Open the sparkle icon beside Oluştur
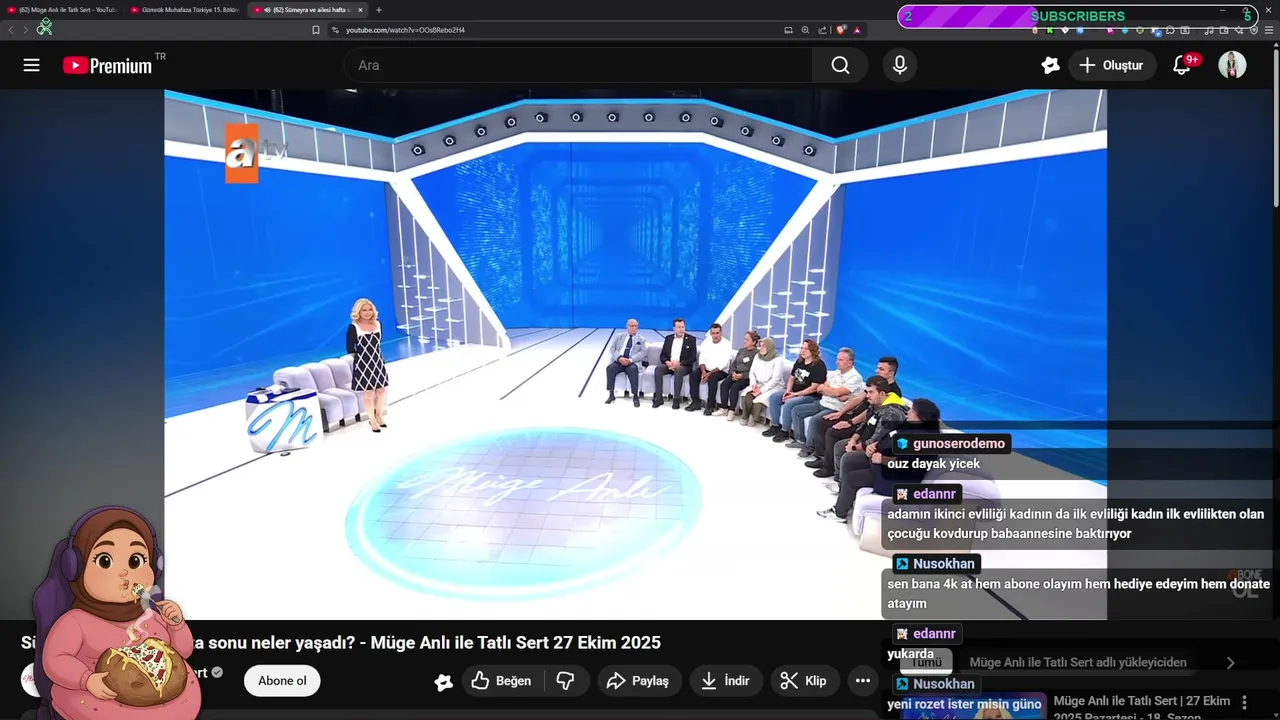 tap(1050, 65)
